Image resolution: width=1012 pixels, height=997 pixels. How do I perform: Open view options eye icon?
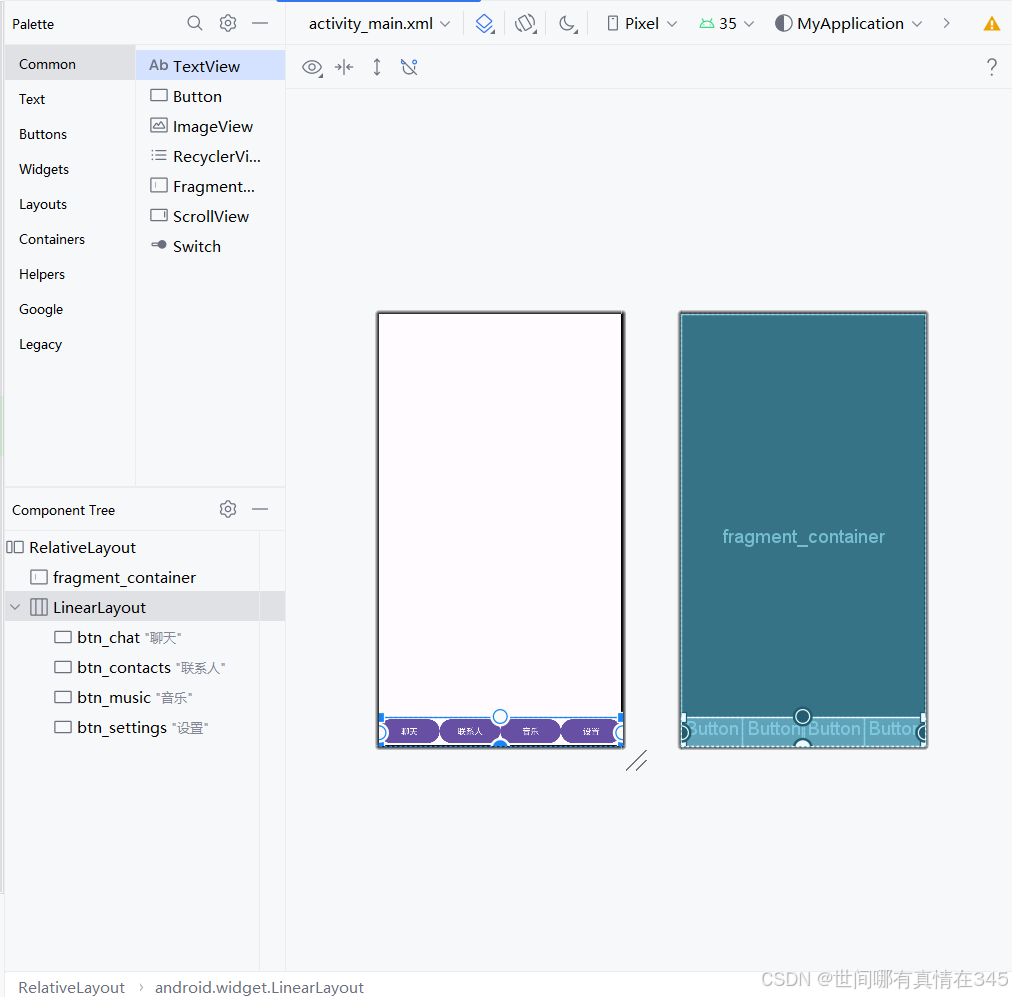pos(312,67)
